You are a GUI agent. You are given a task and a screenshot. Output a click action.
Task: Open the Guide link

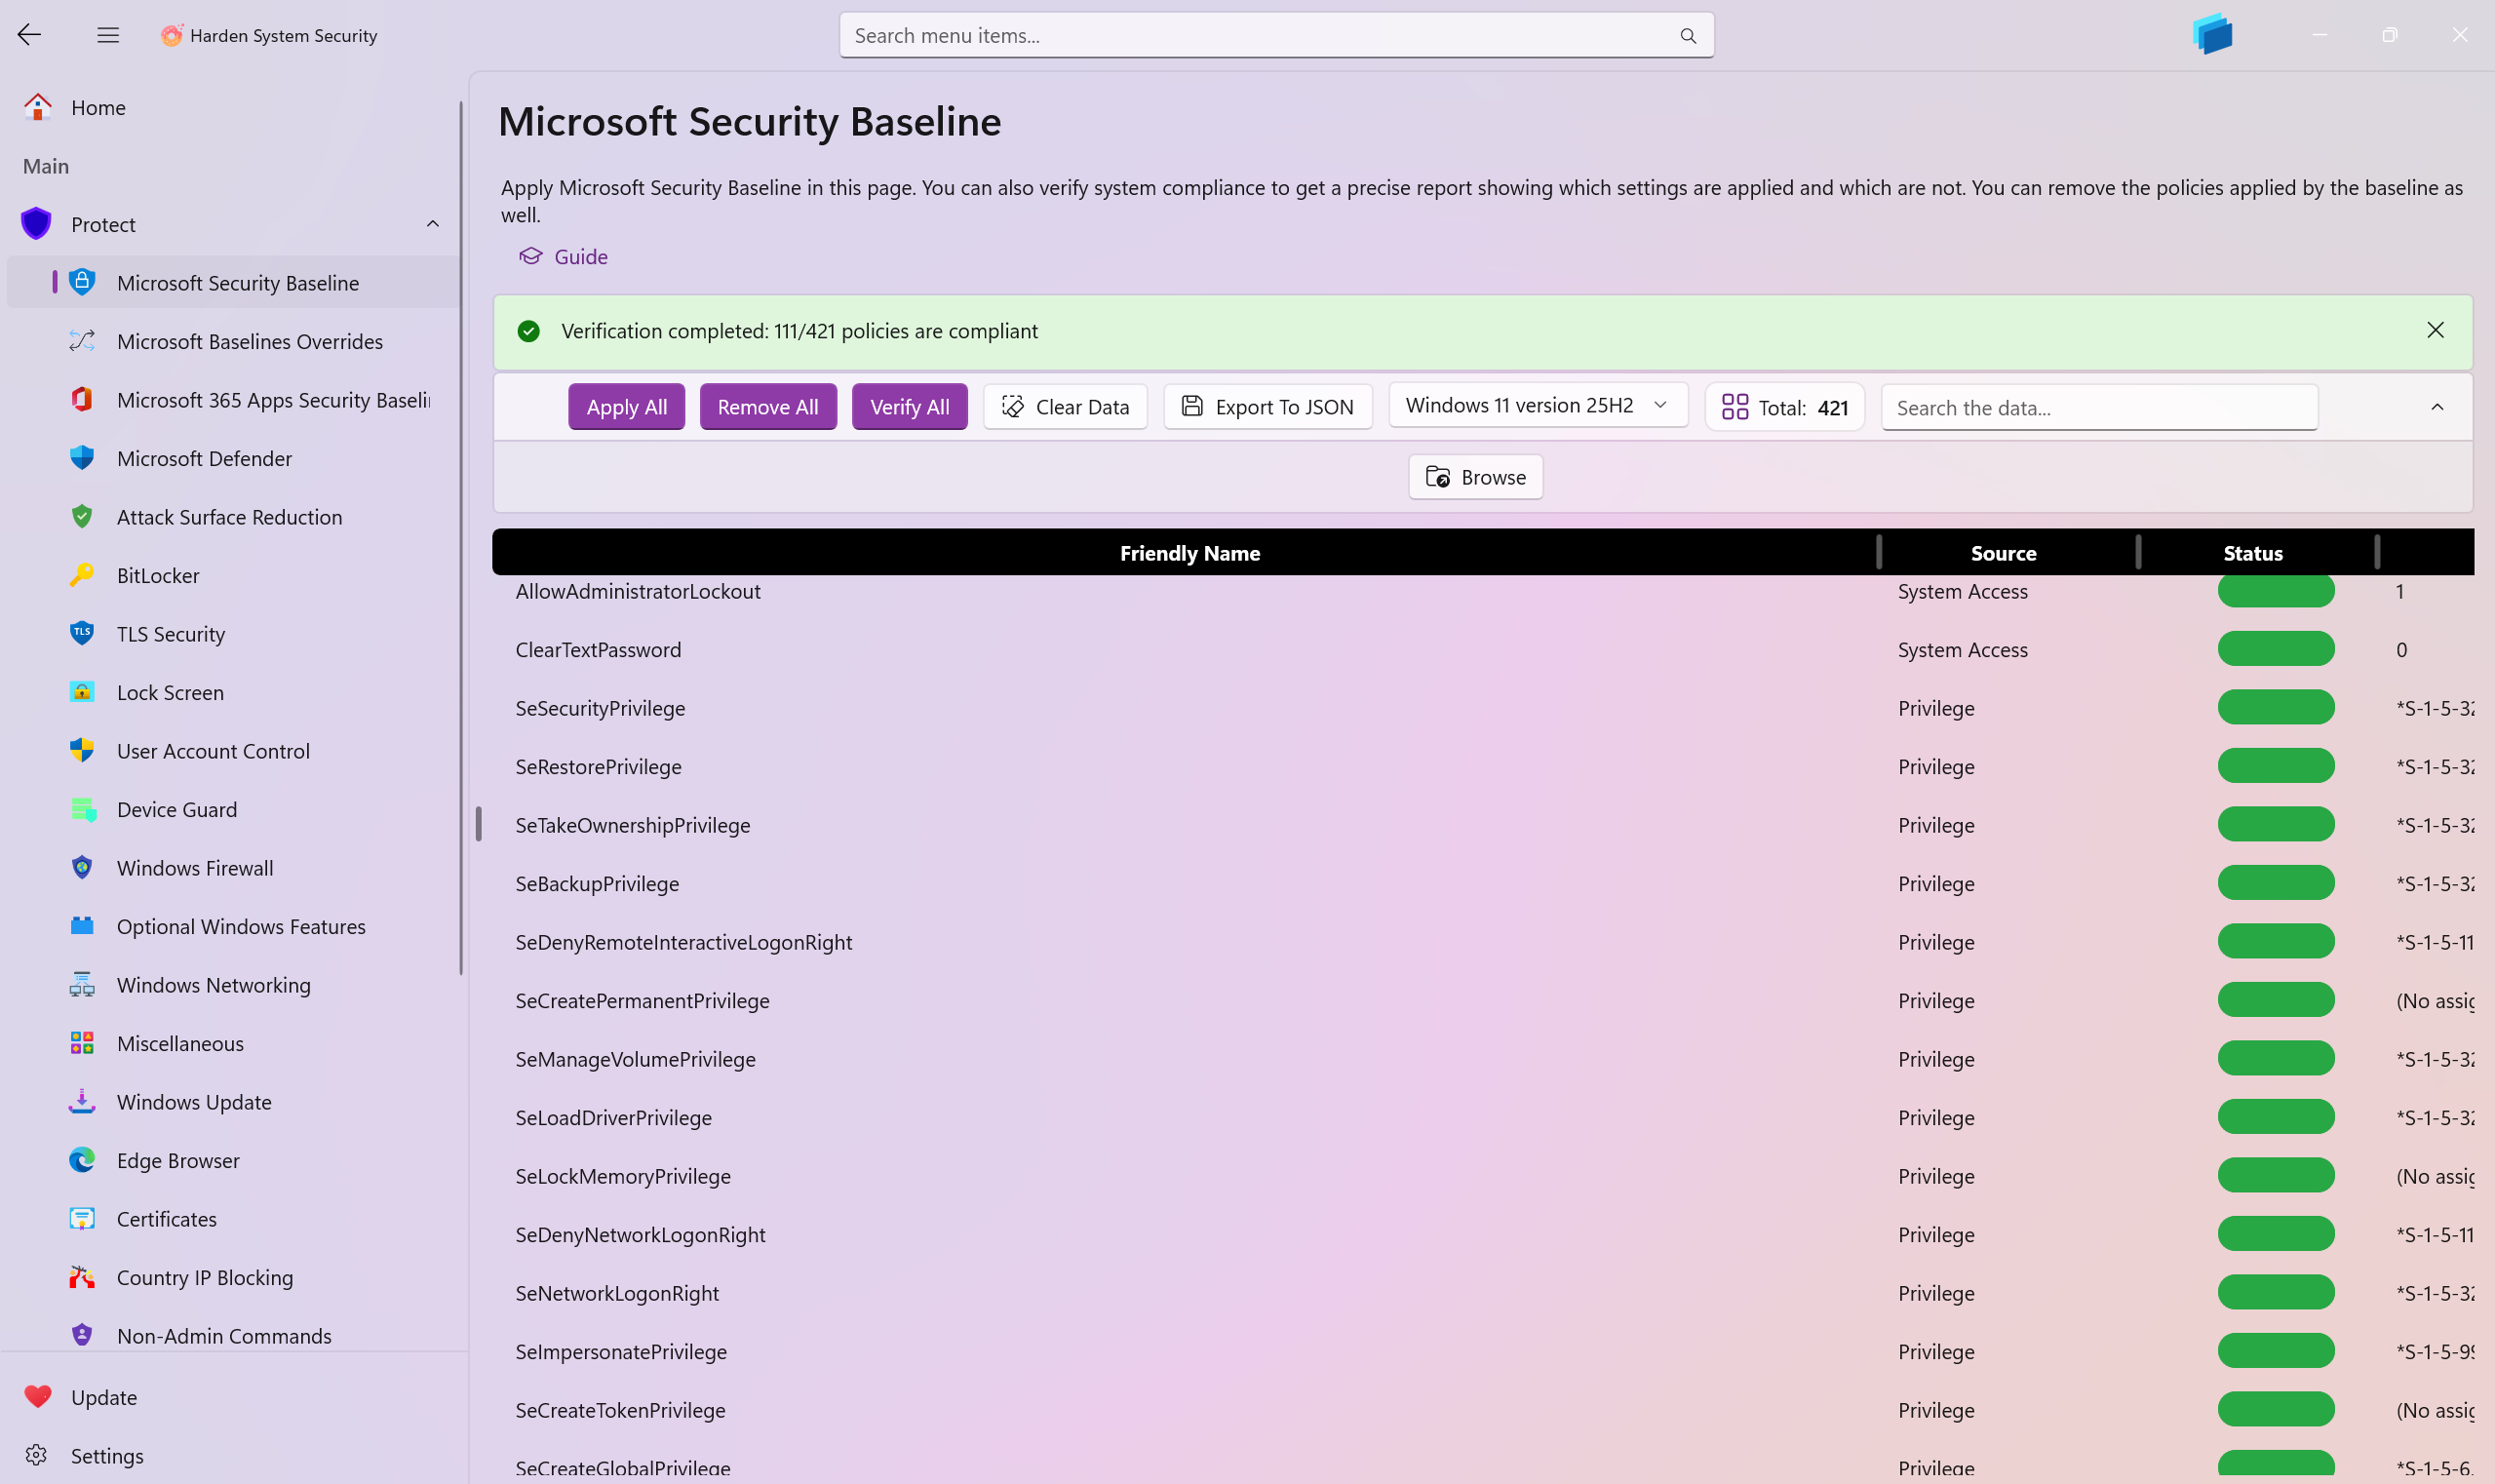[580, 257]
